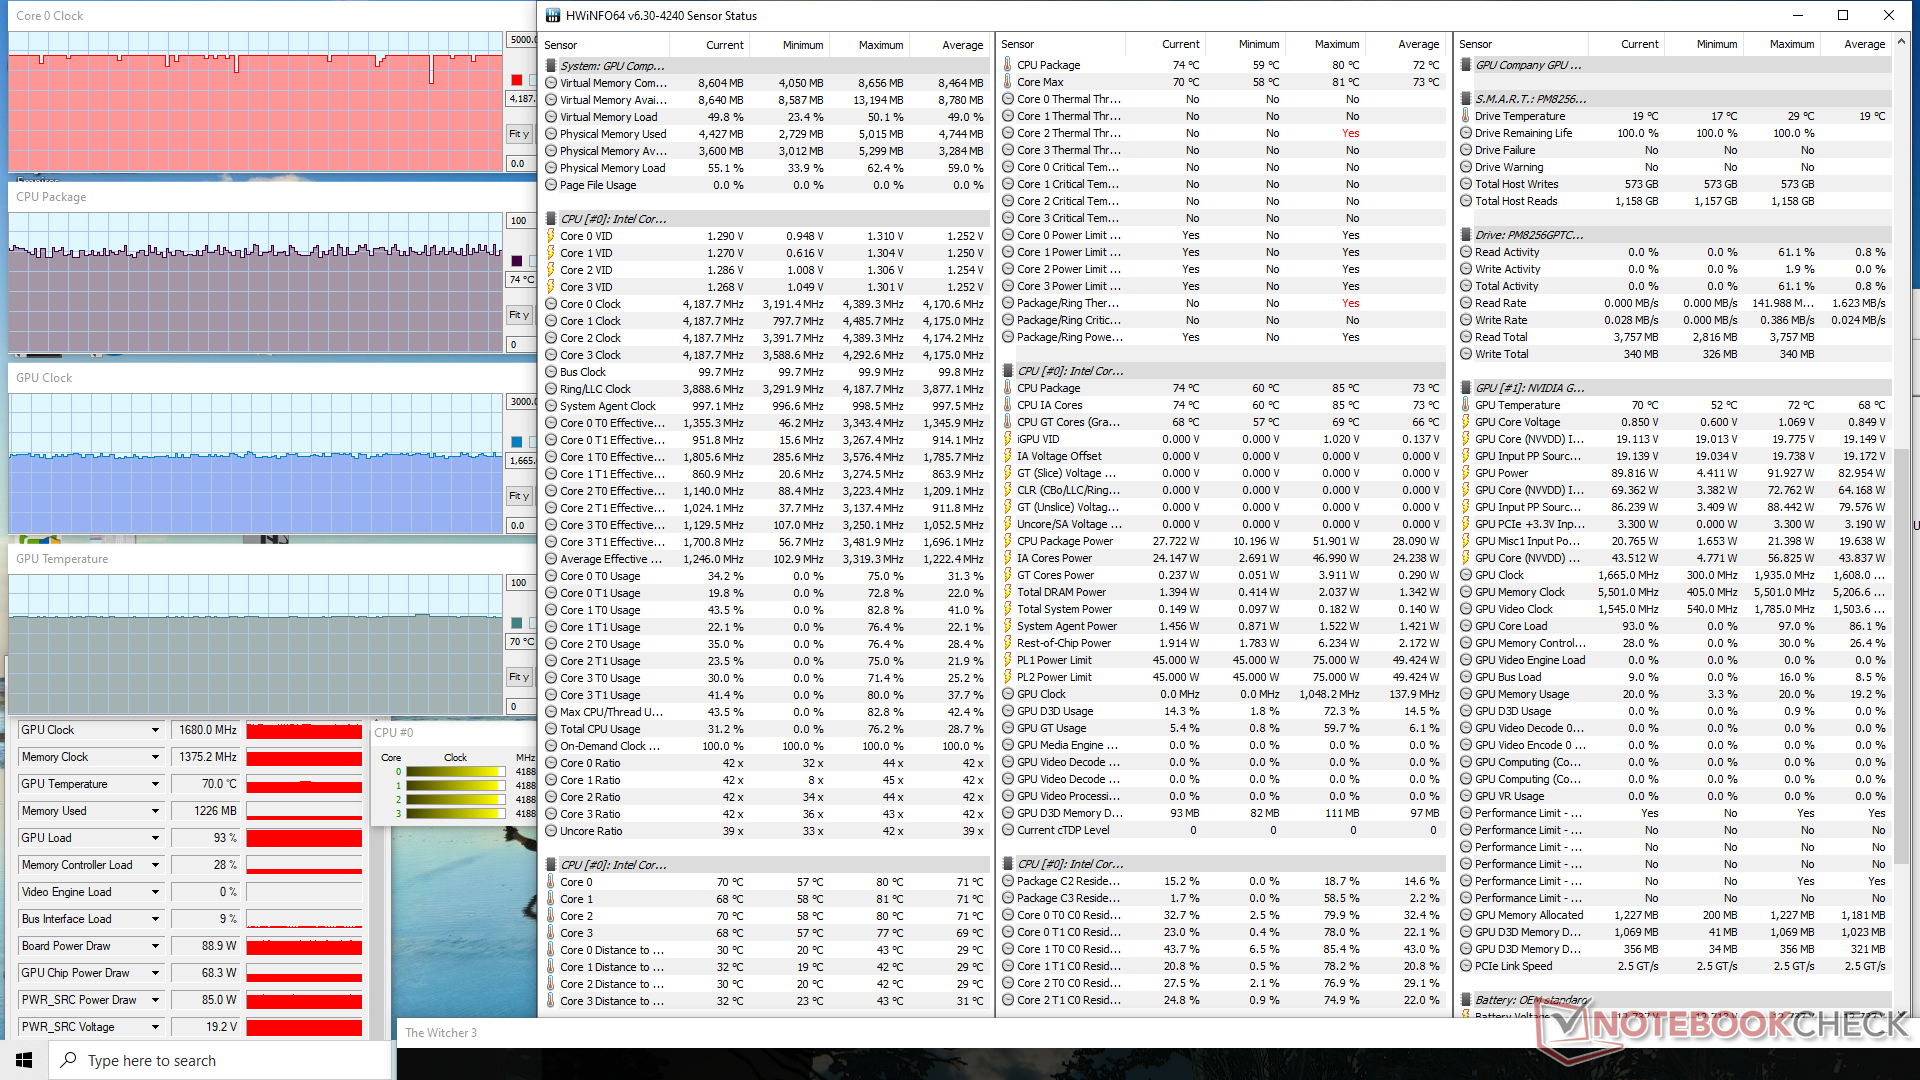The height and width of the screenshot is (1080, 1920).
Task: Click the icon beside Bus Clock row
Action: click(551, 372)
